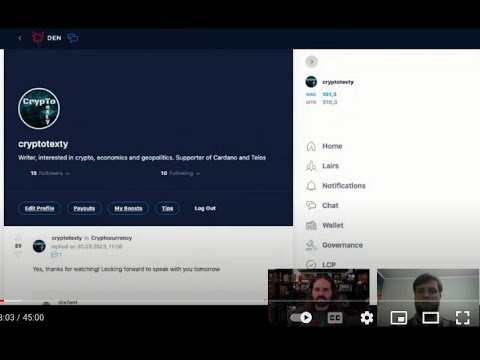Open the DEN logo home

(47, 38)
